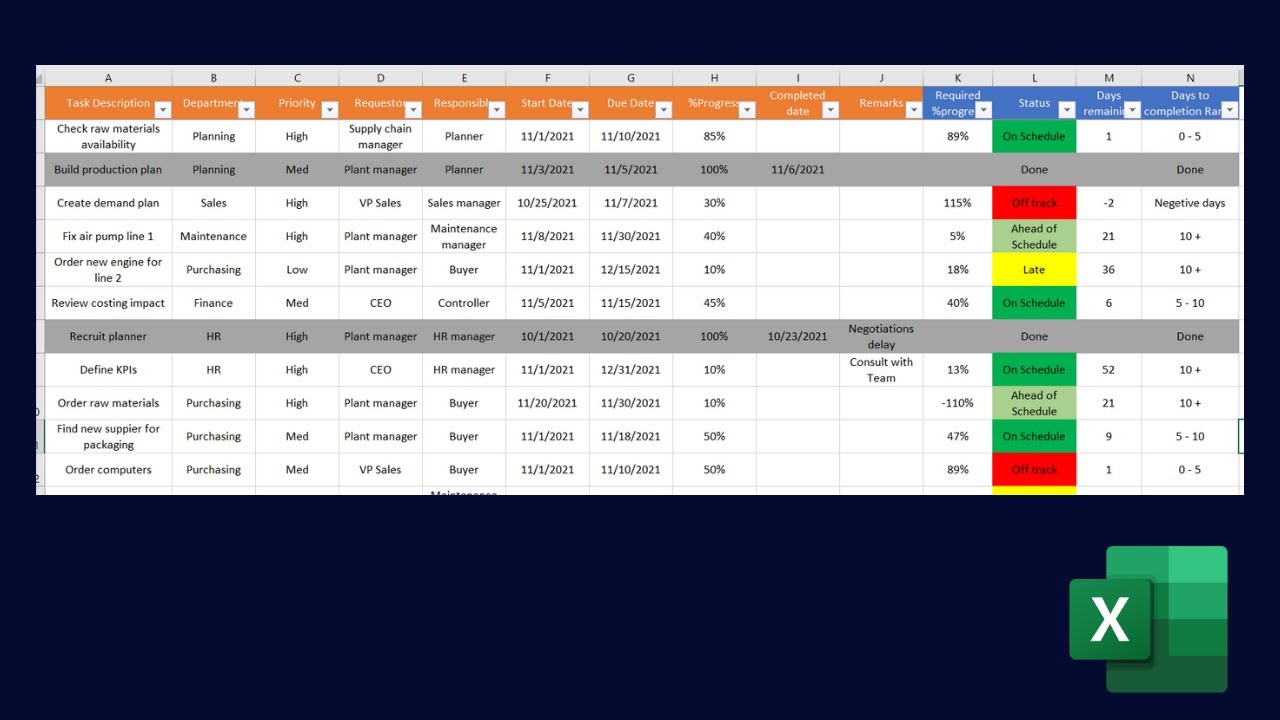Select the 'Check raw materials availability' cell
This screenshot has height=720, width=1280.
(x=108, y=136)
